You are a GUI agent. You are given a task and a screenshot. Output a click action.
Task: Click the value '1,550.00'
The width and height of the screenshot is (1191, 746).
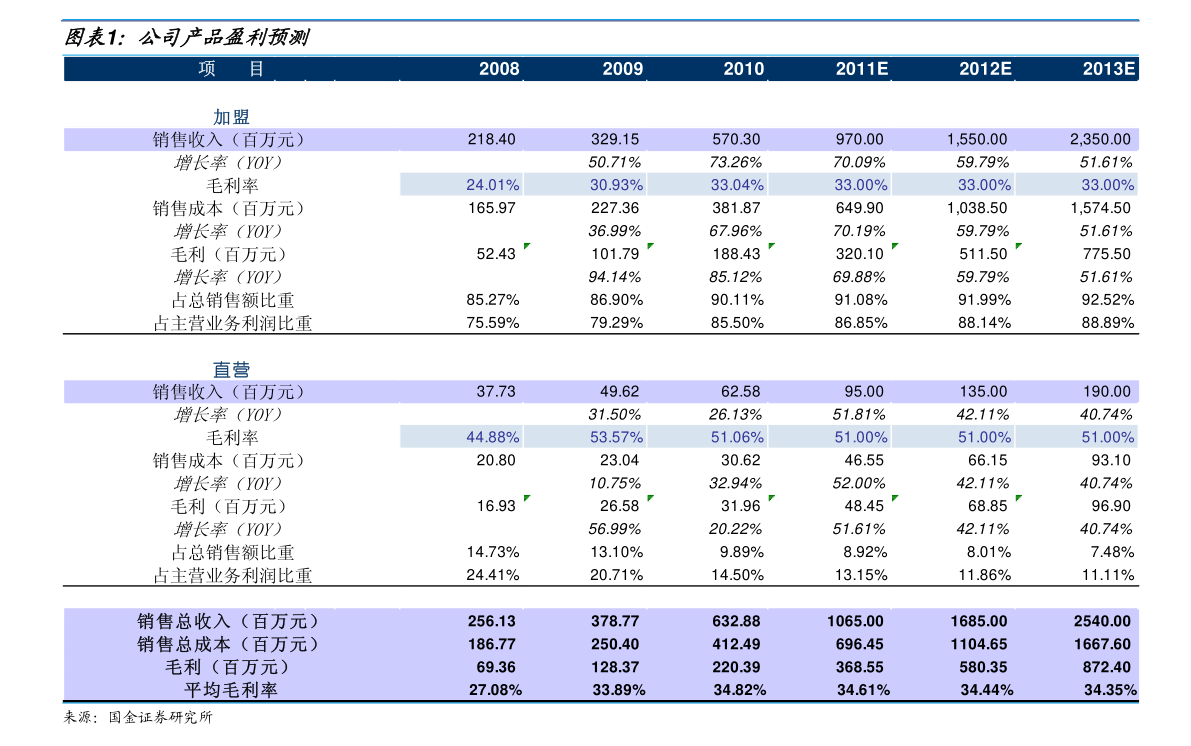[x=977, y=140]
